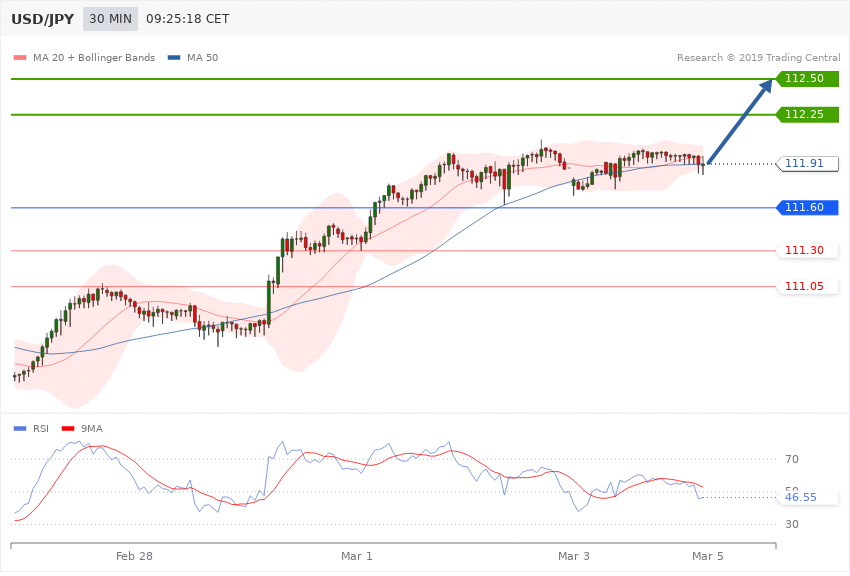
Task: Click the 09:25:18 CET timestamp
Action: coord(188,19)
